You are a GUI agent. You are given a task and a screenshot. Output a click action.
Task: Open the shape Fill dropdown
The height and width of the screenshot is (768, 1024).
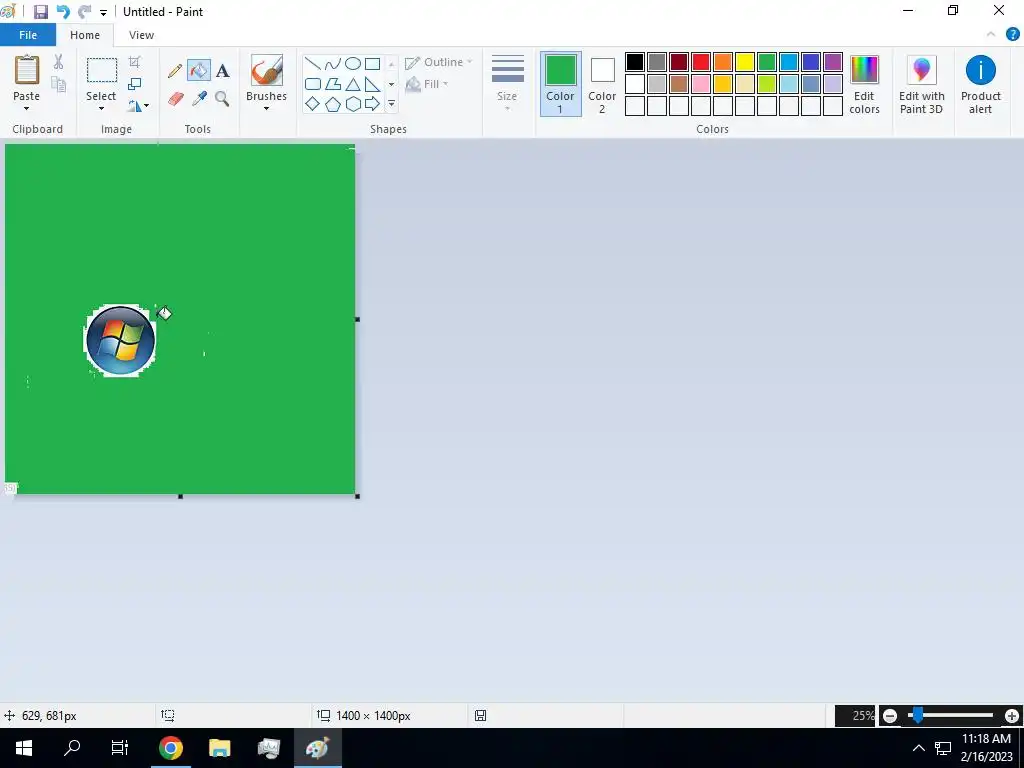coord(428,84)
